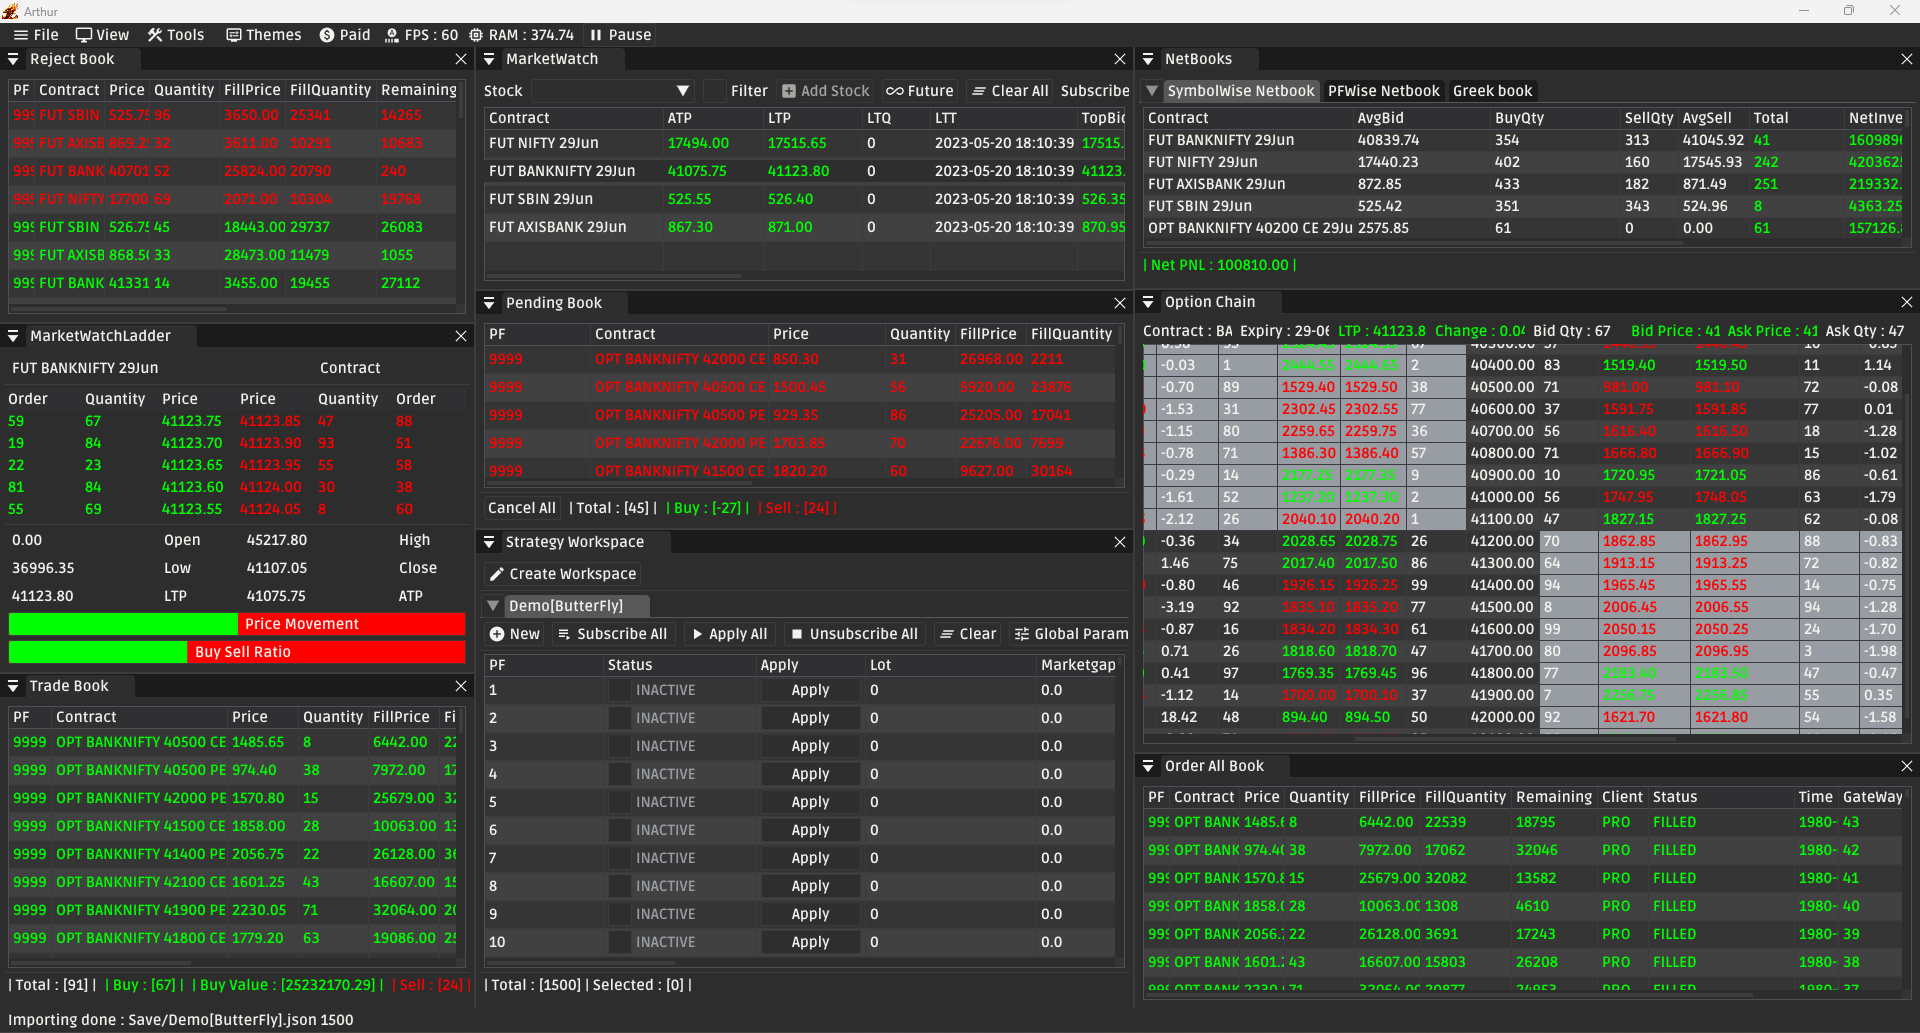Collapse the Option Chain panel triangle
1920x1033 pixels.
(x=1148, y=302)
